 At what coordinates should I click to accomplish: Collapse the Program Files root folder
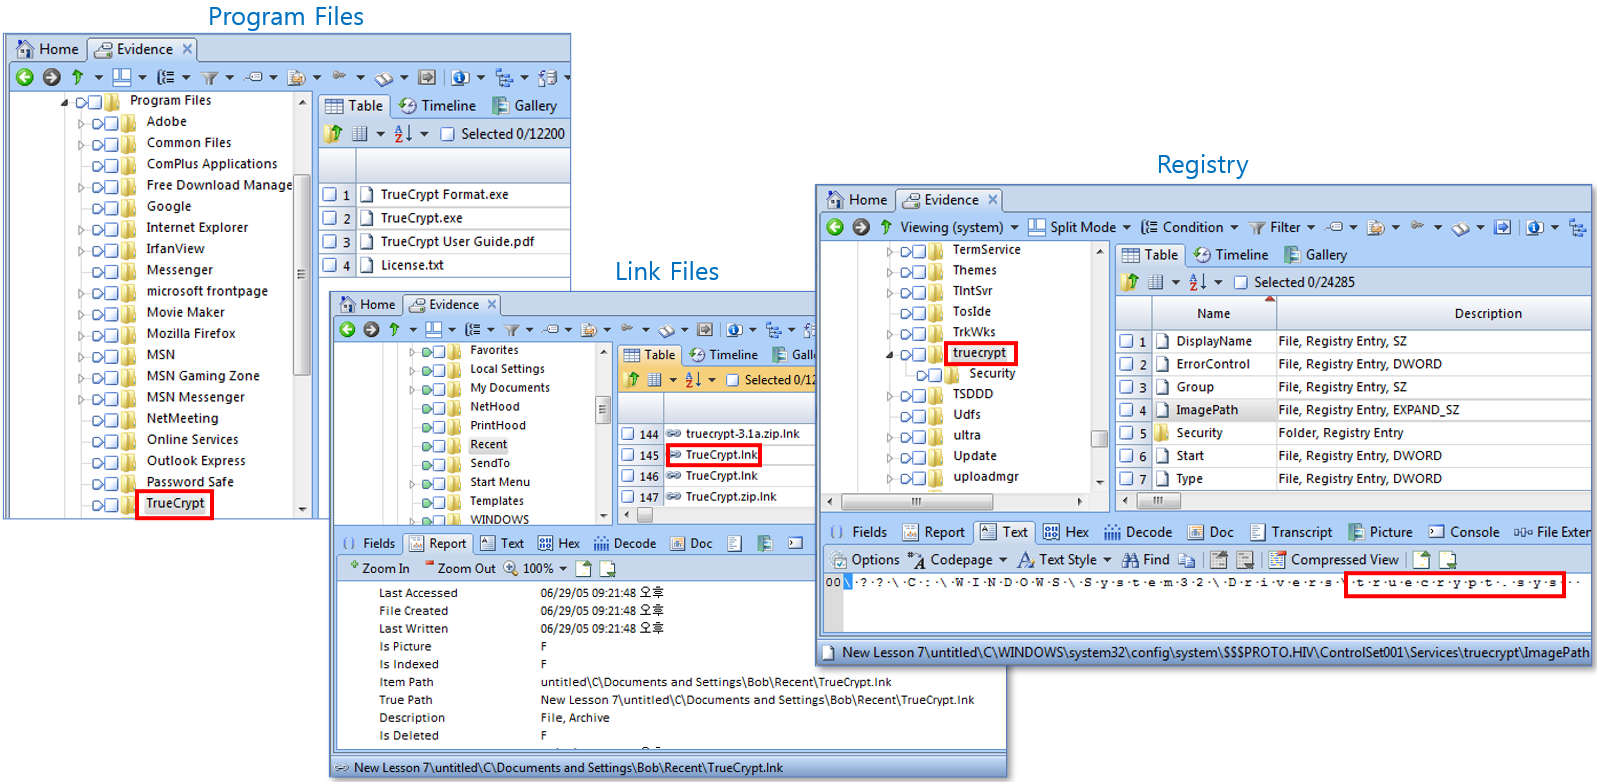[65, 102]
